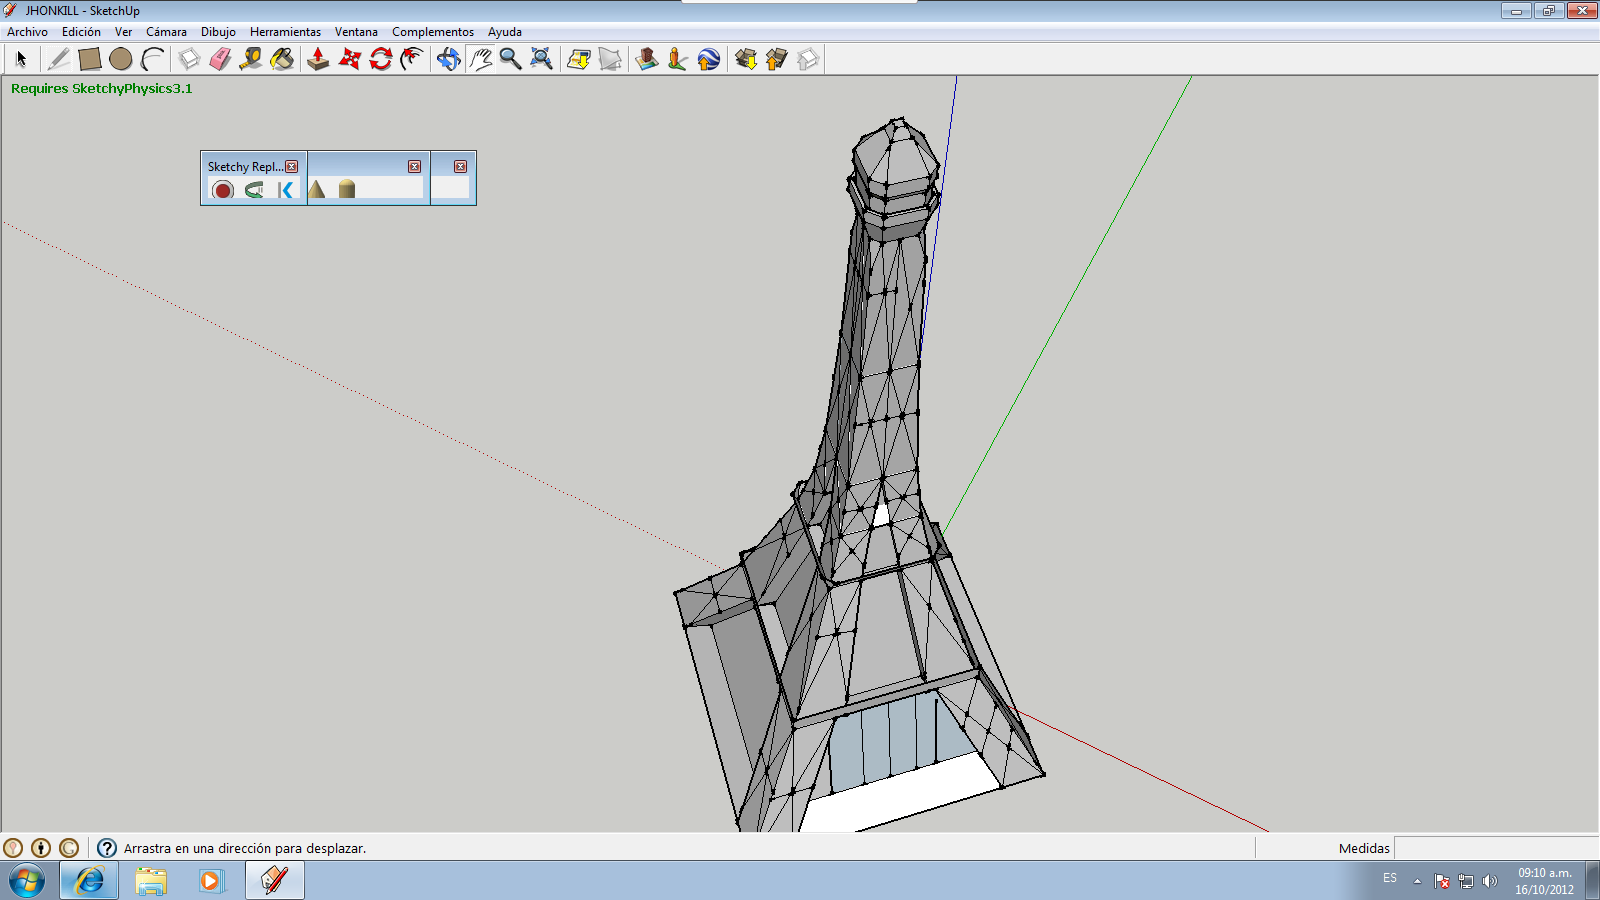Click the credits person status icon
The image size is (1600, 900).
[41, 848]
